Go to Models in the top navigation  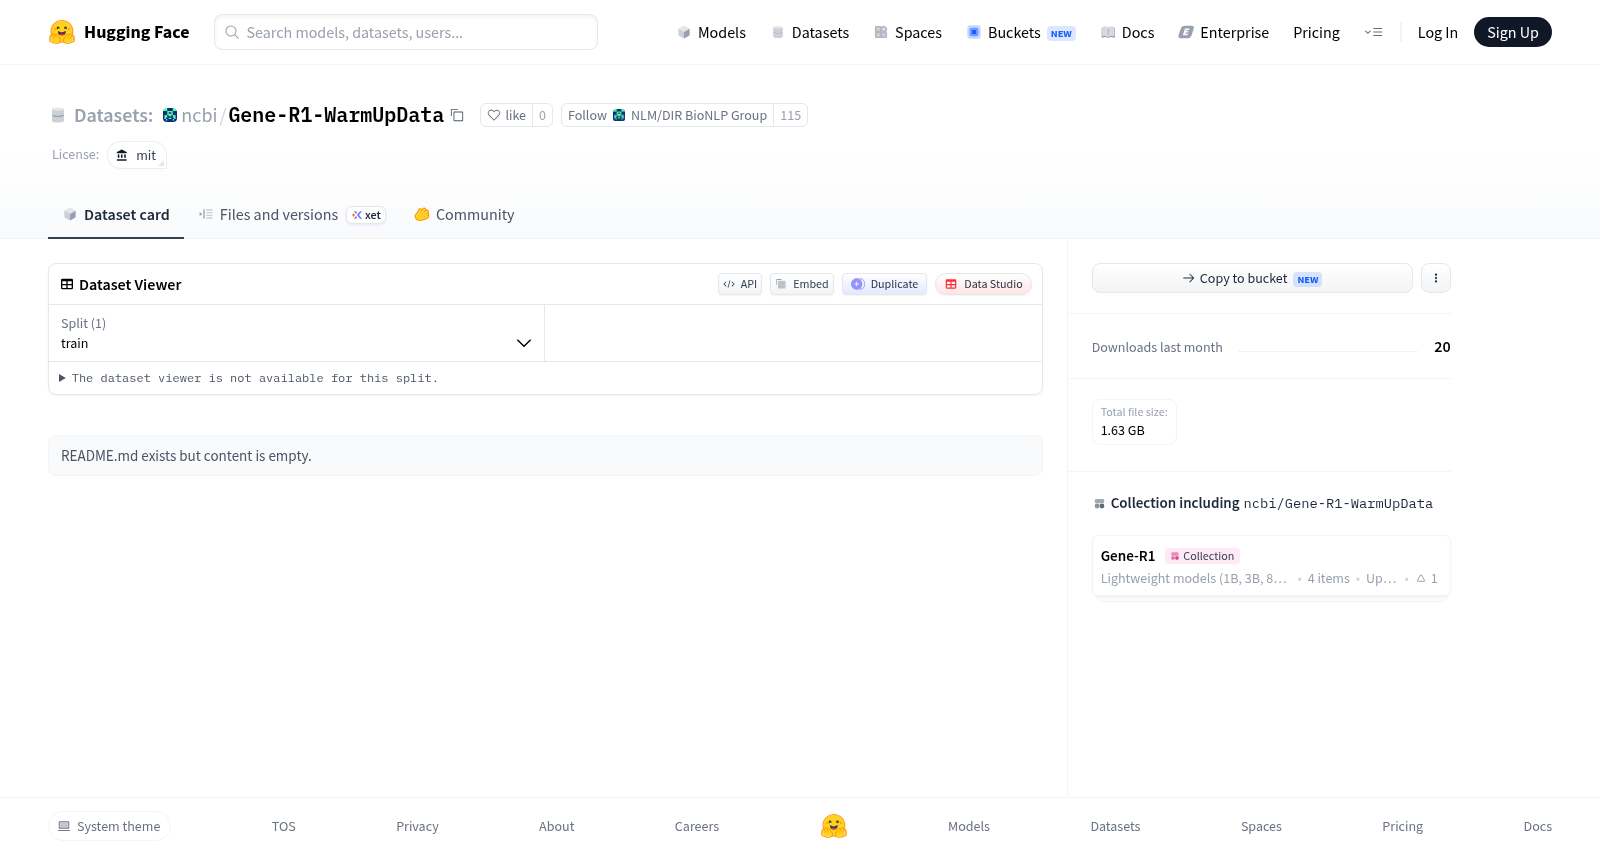tap(711, 32)
